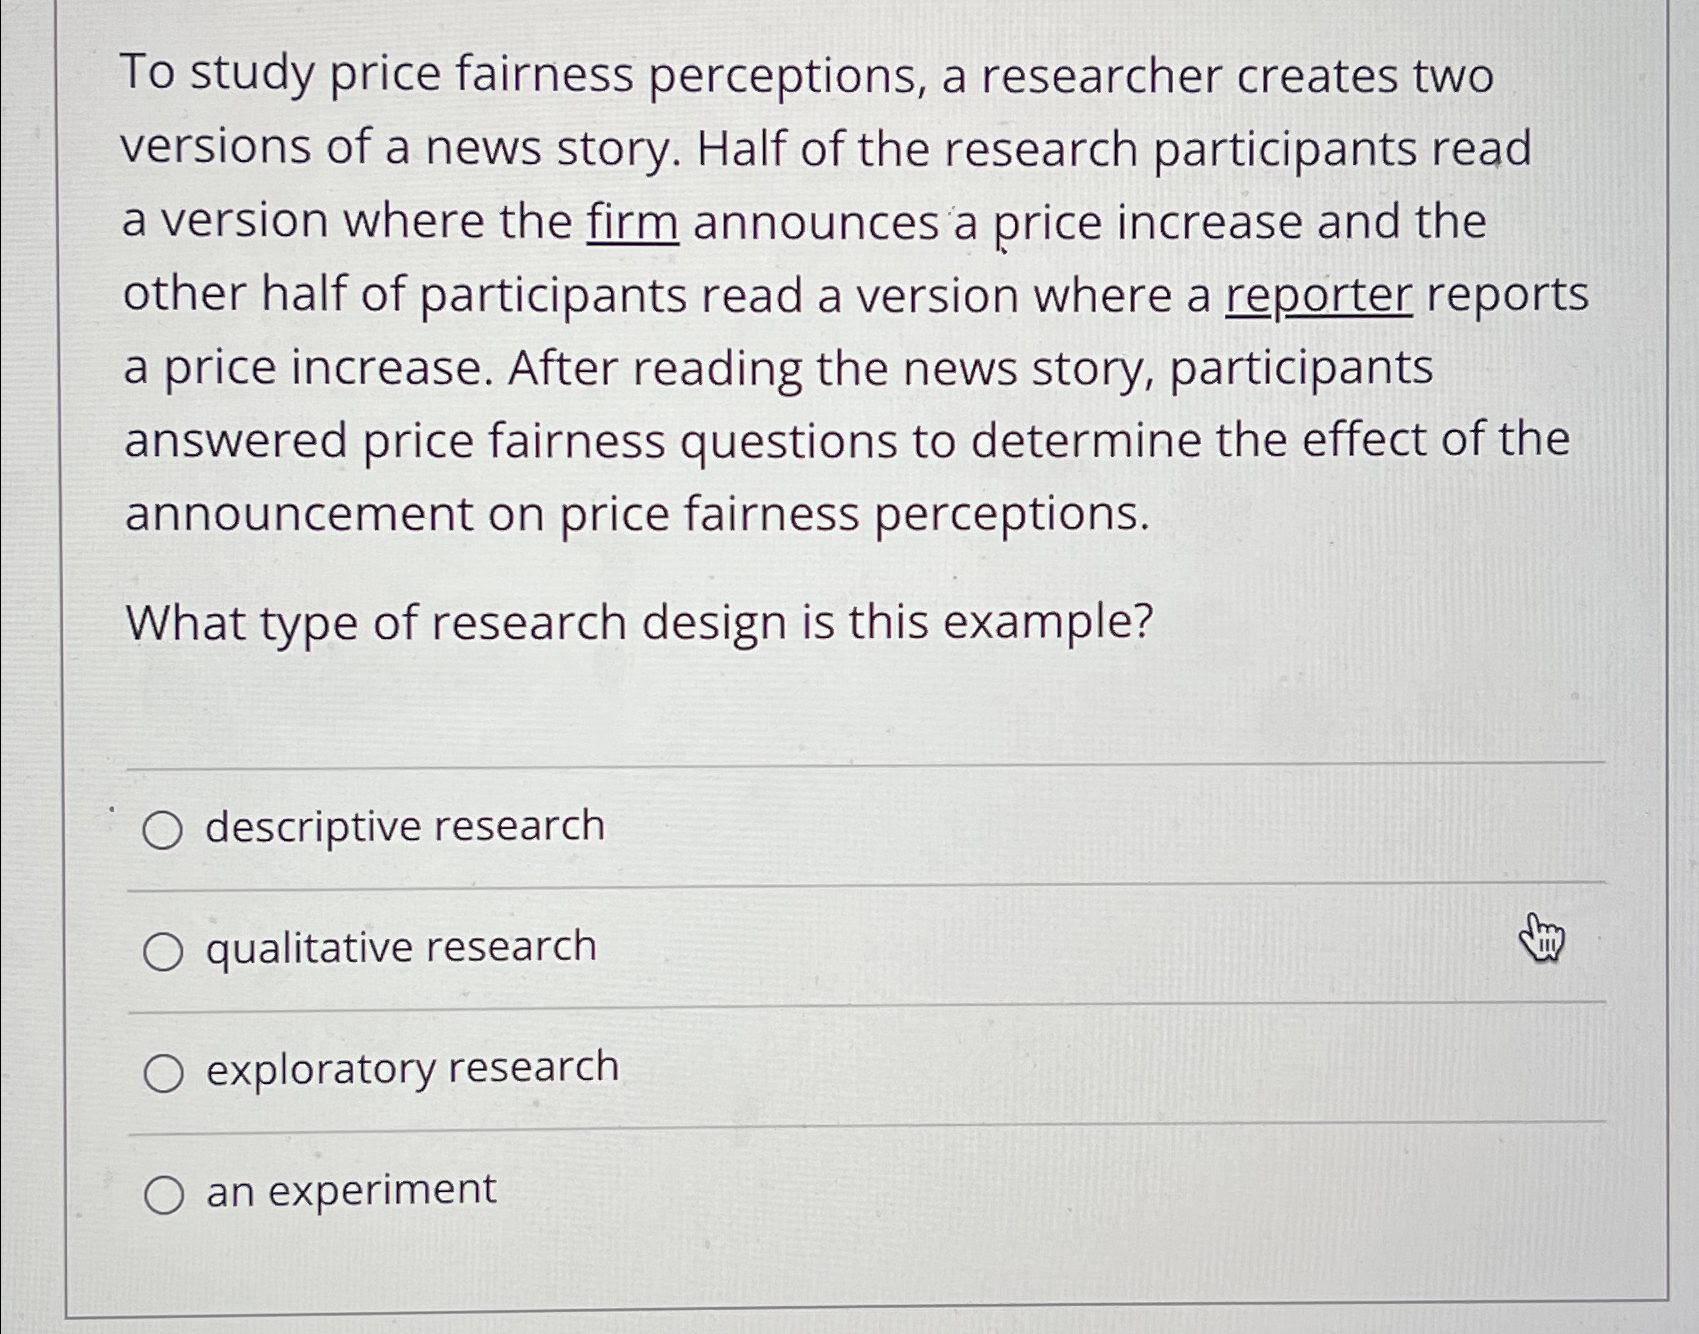Click the descriptive research label text
The height and width of the screenshot is (1334, 1699).
pos(404,826)
